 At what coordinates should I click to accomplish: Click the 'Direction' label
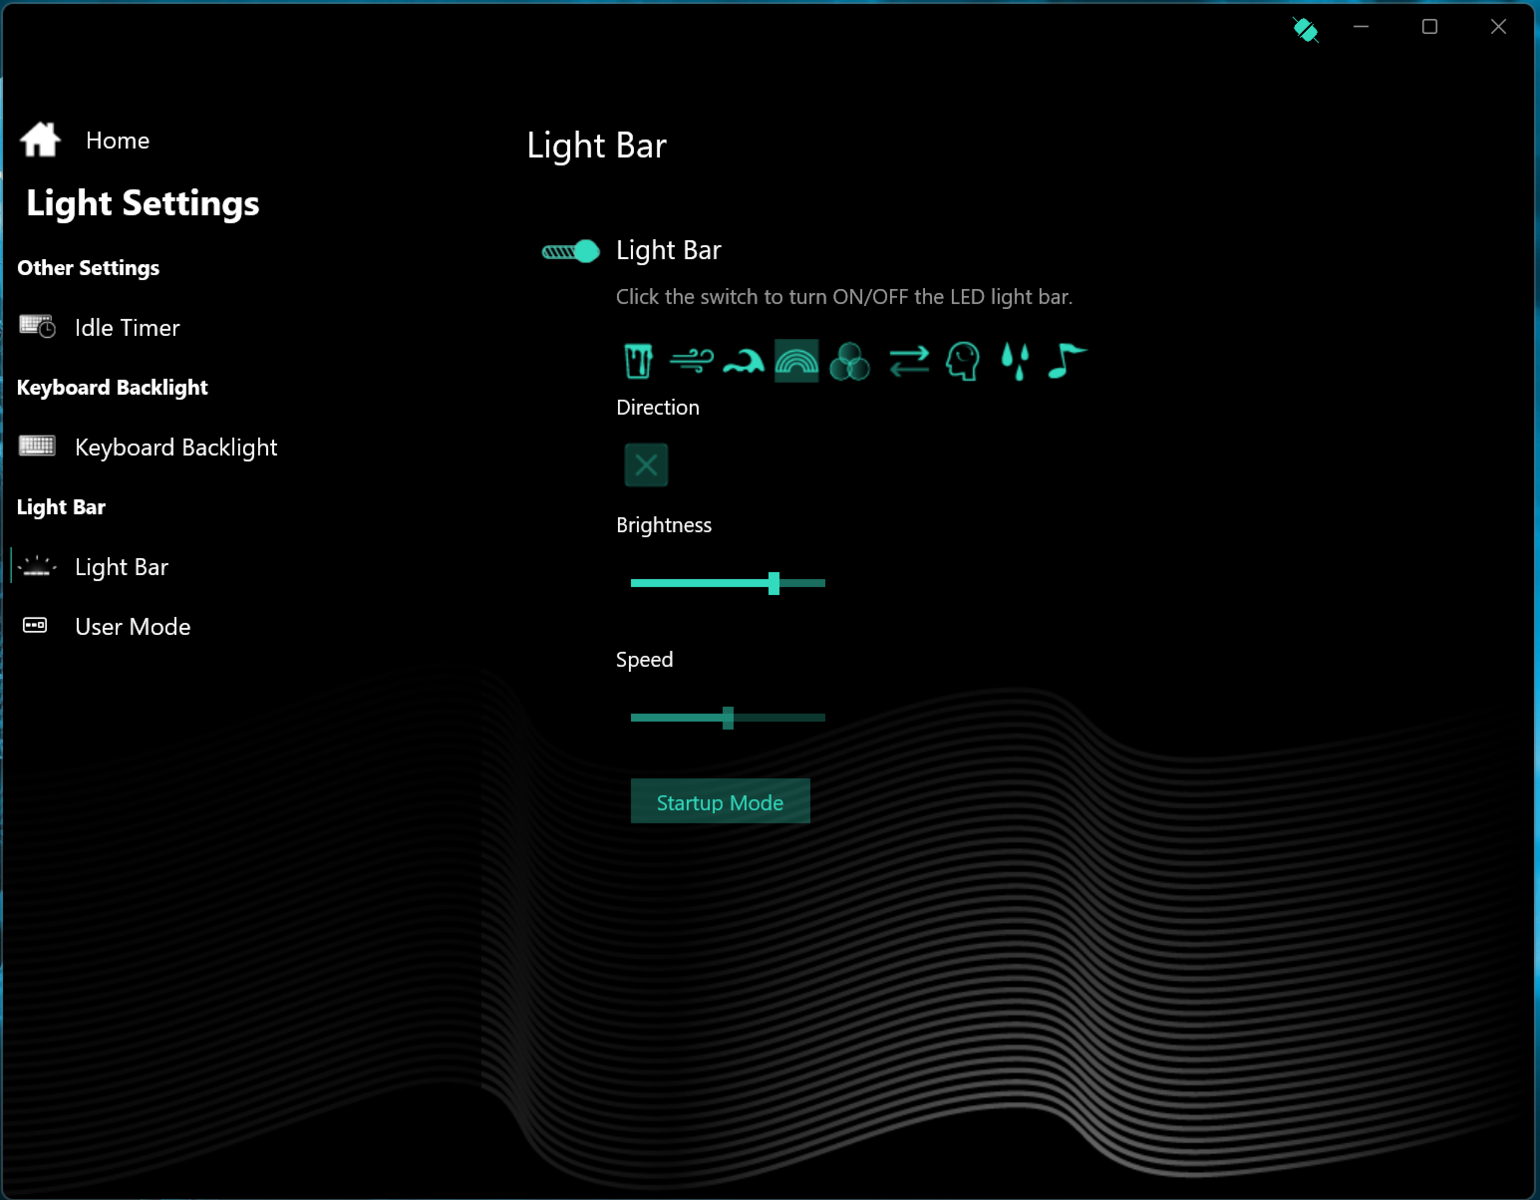tap(658, 408)
